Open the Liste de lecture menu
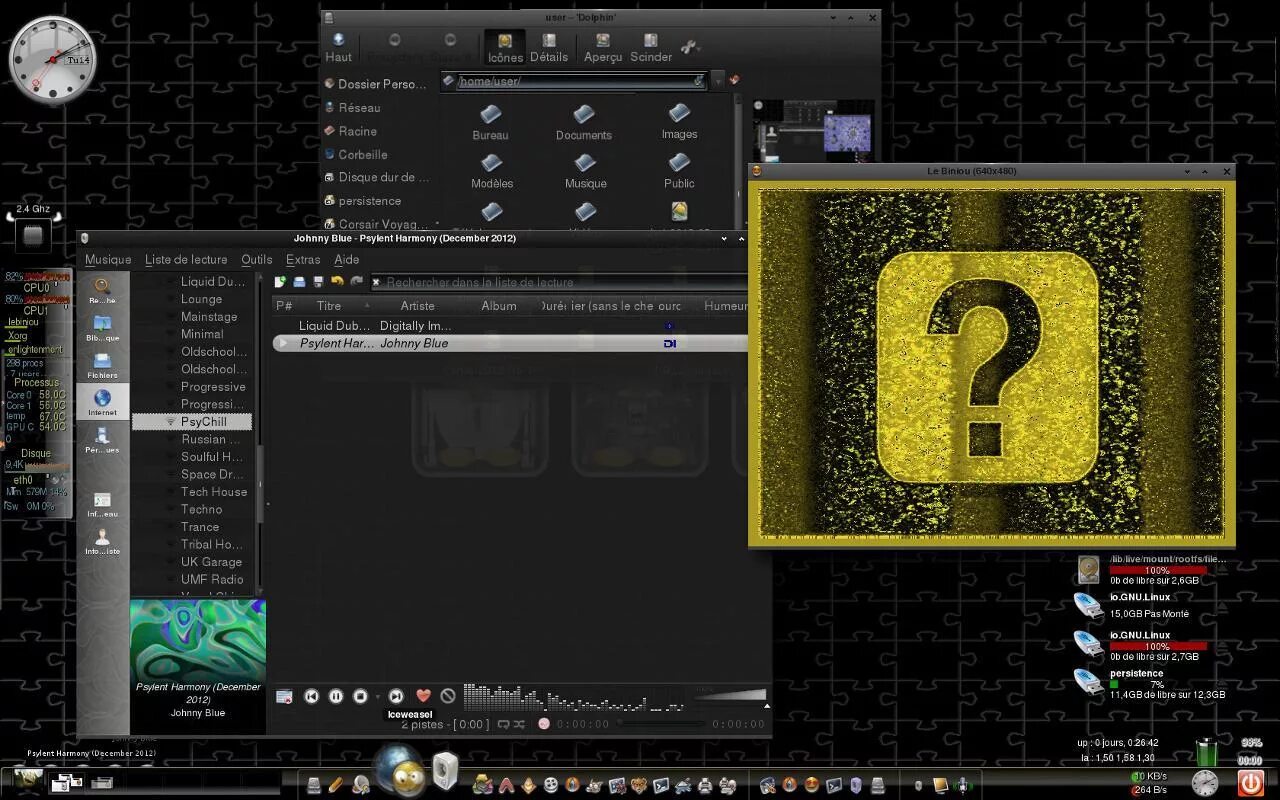The width and height of the screenshot is (1280, 800). (186, 260)
